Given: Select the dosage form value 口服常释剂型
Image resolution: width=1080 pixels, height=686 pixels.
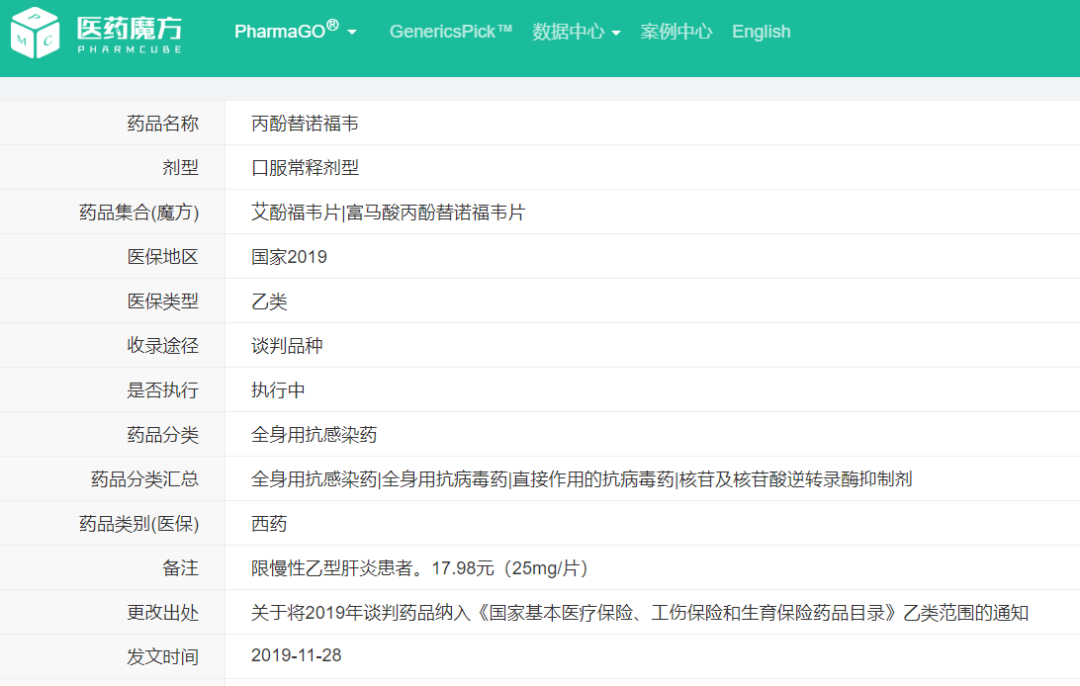Looking at the screenshot, I should pyautogui.click(x=305, y=168).
